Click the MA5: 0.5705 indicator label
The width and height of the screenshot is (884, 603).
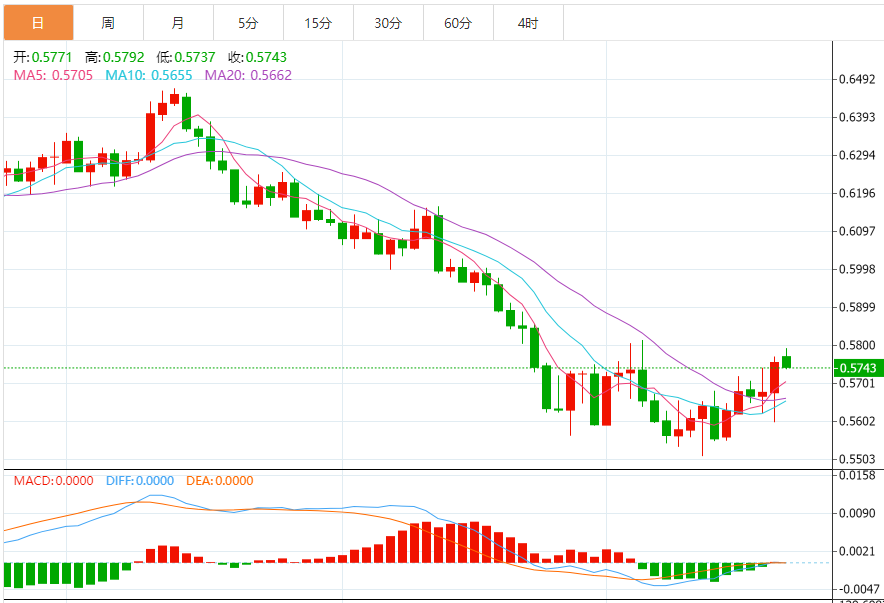pos(53,75)
